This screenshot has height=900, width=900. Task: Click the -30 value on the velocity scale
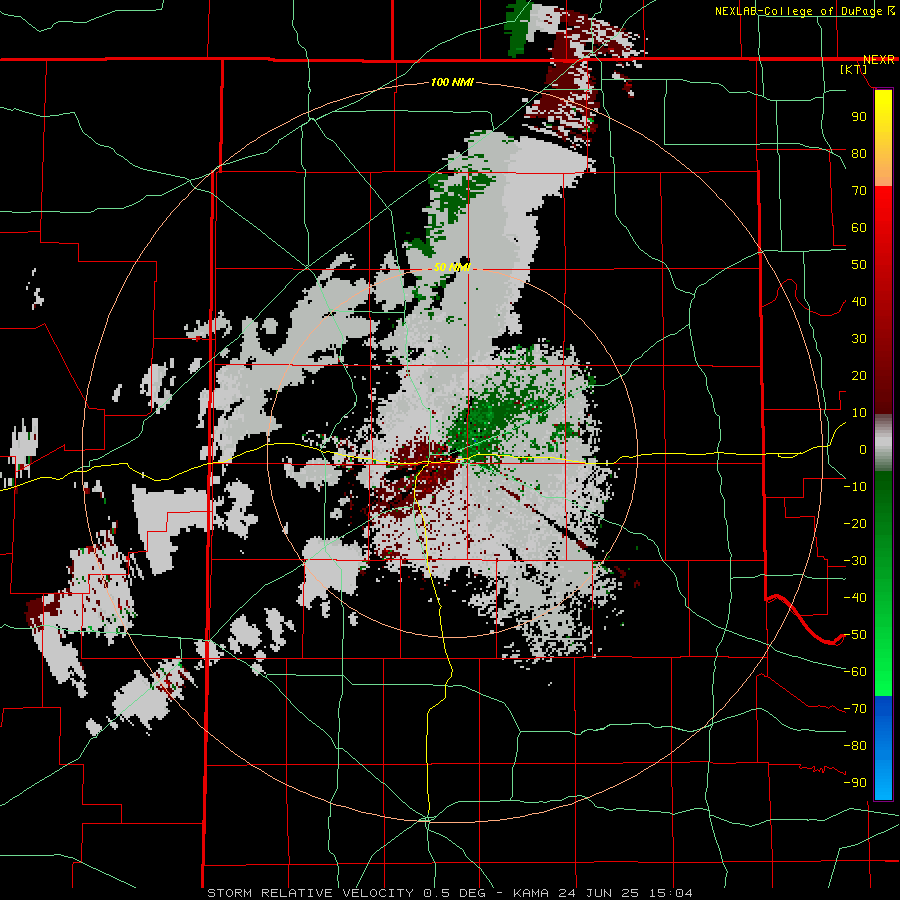[855, 561]
